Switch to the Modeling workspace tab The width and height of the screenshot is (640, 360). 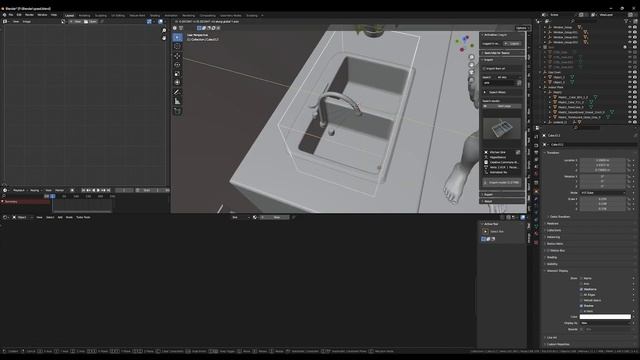(x=84, y=16)
